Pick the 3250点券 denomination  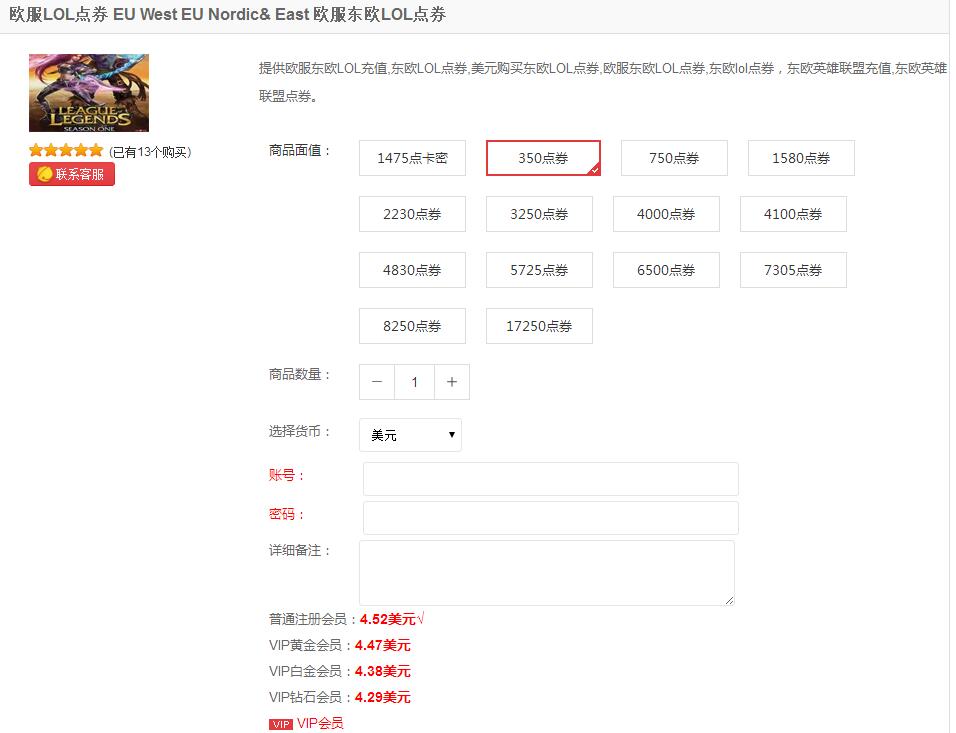coord(539,214)
